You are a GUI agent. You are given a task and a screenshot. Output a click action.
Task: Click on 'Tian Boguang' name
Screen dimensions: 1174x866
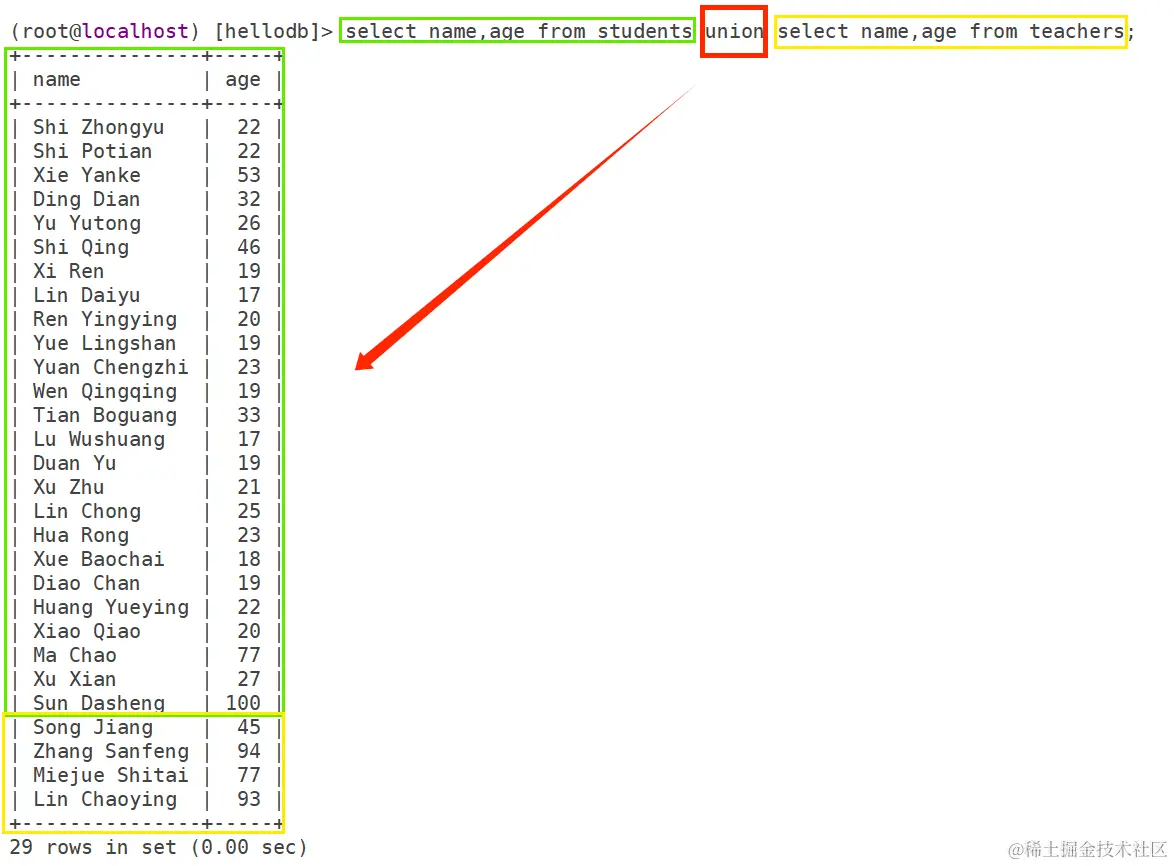pyautogui.click(x=104, y=415)
